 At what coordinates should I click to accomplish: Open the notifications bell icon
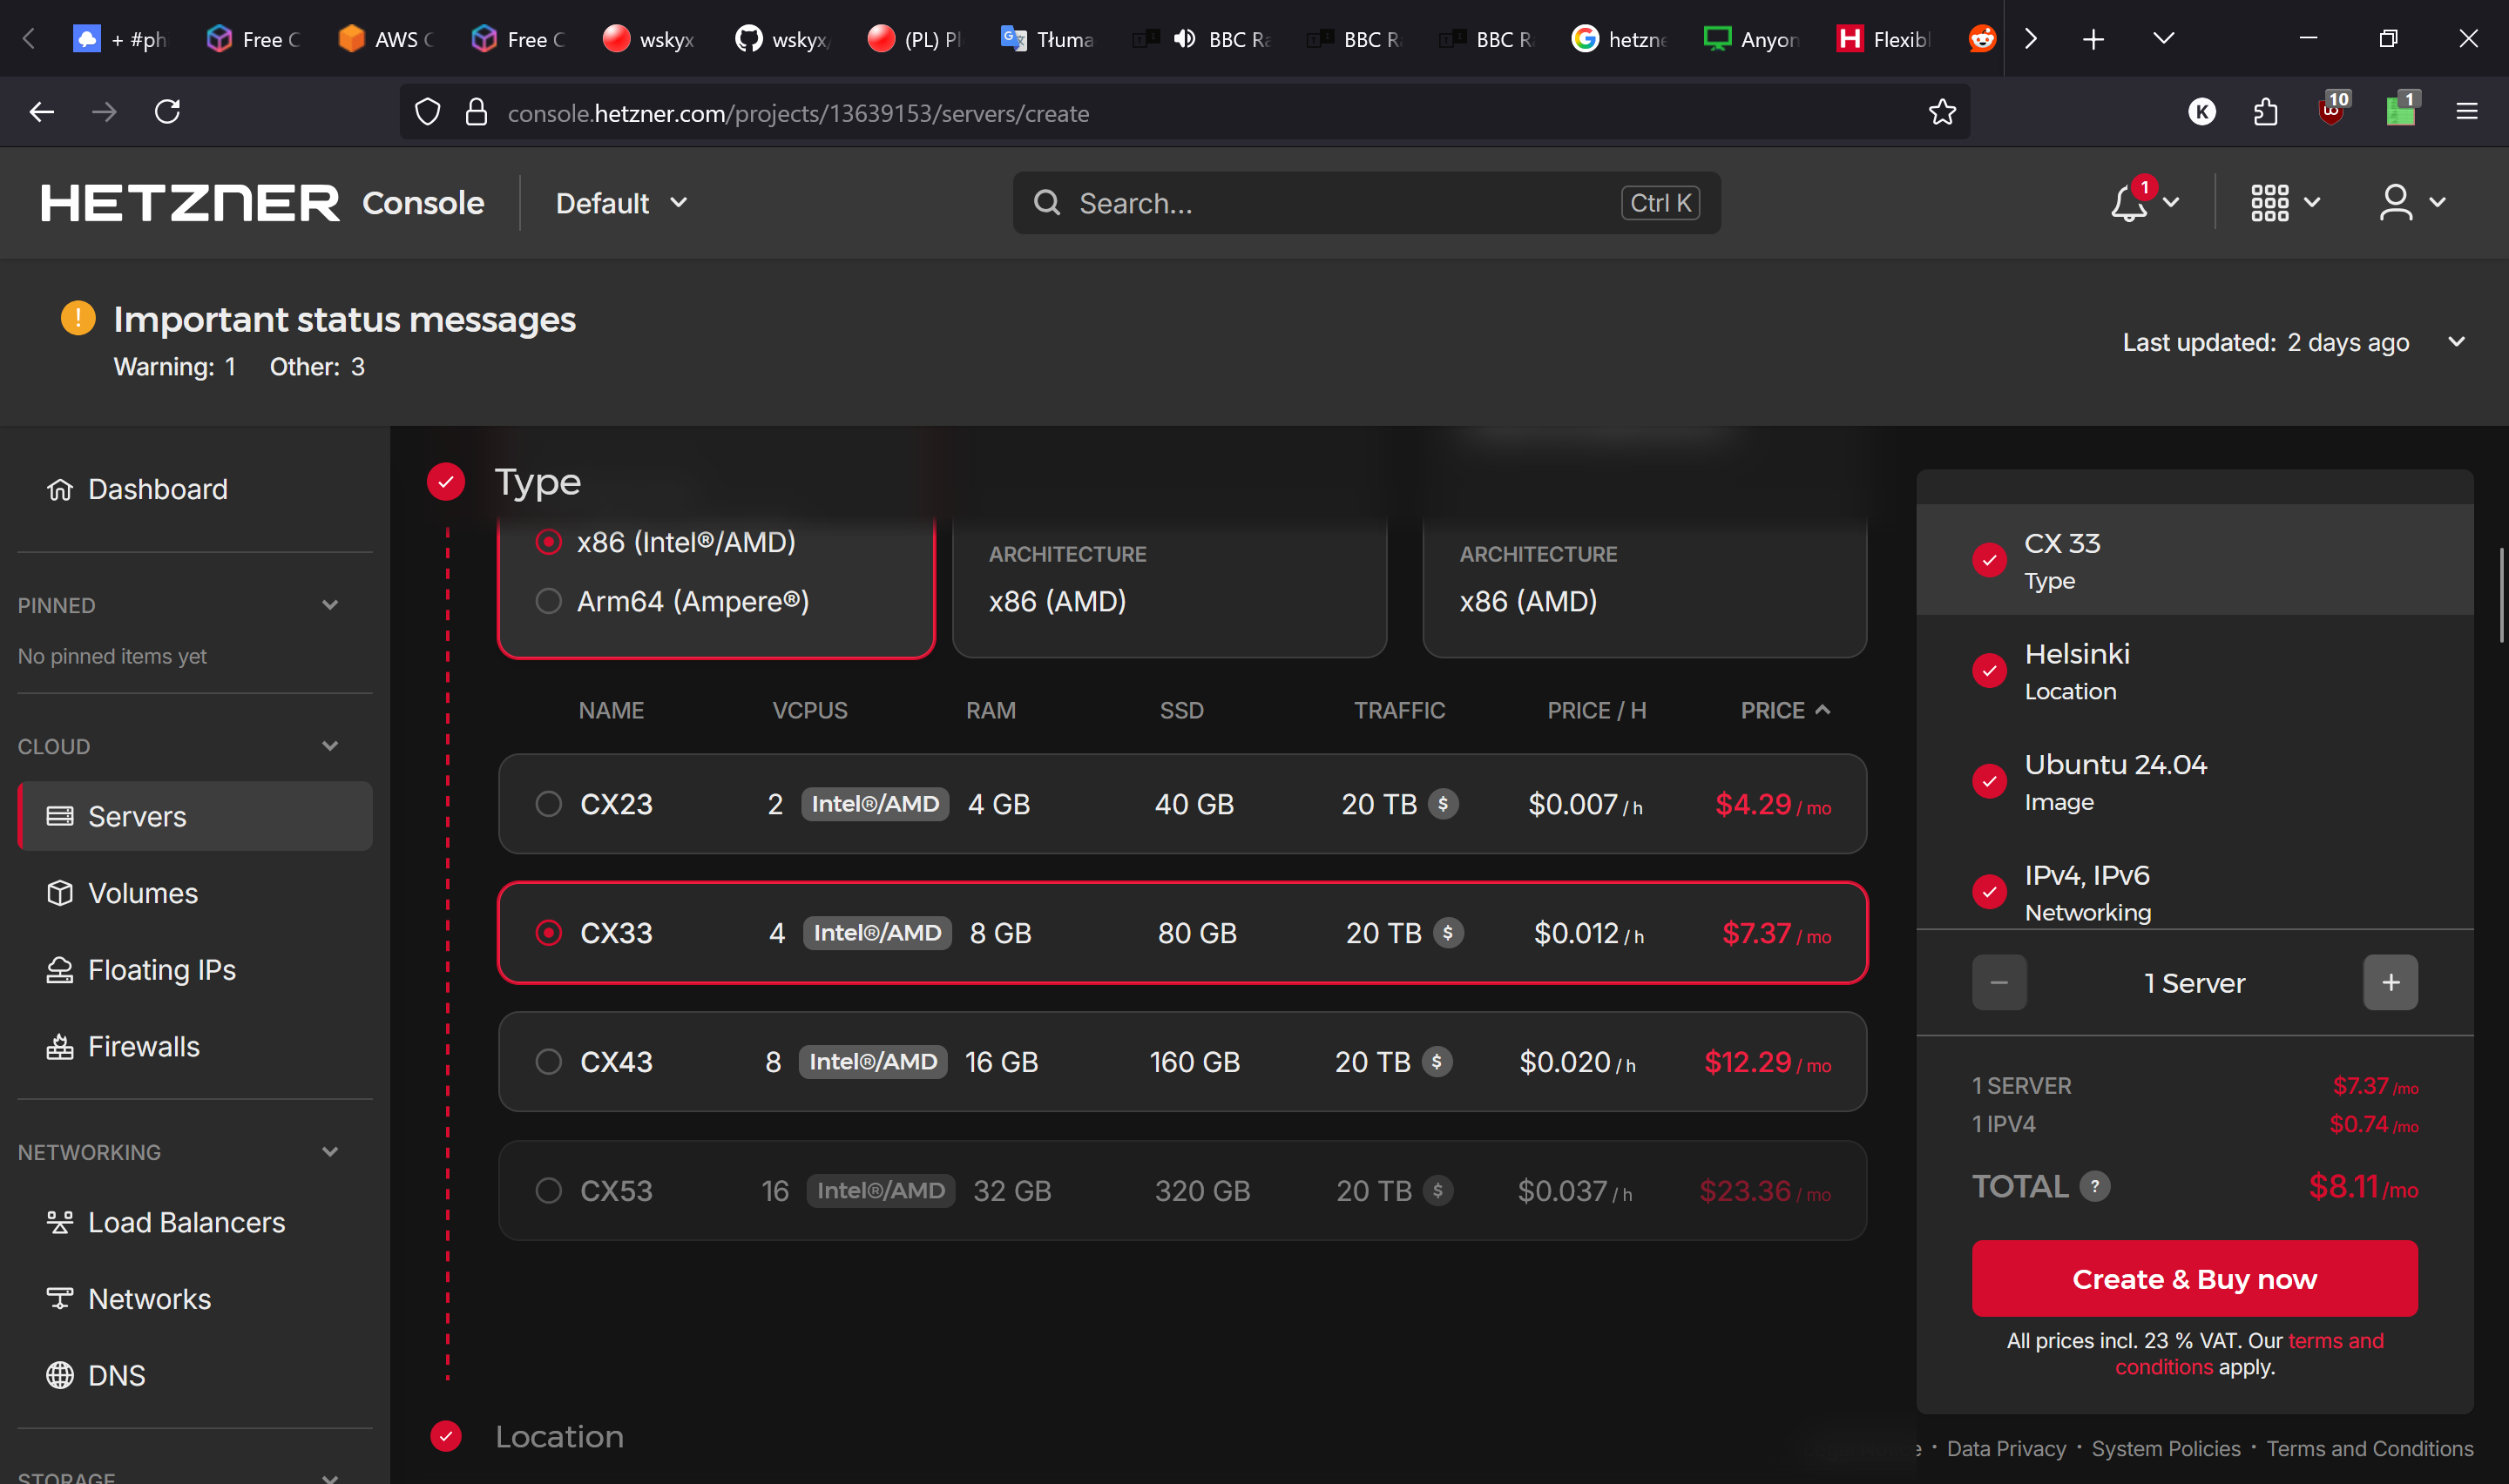2128,203
